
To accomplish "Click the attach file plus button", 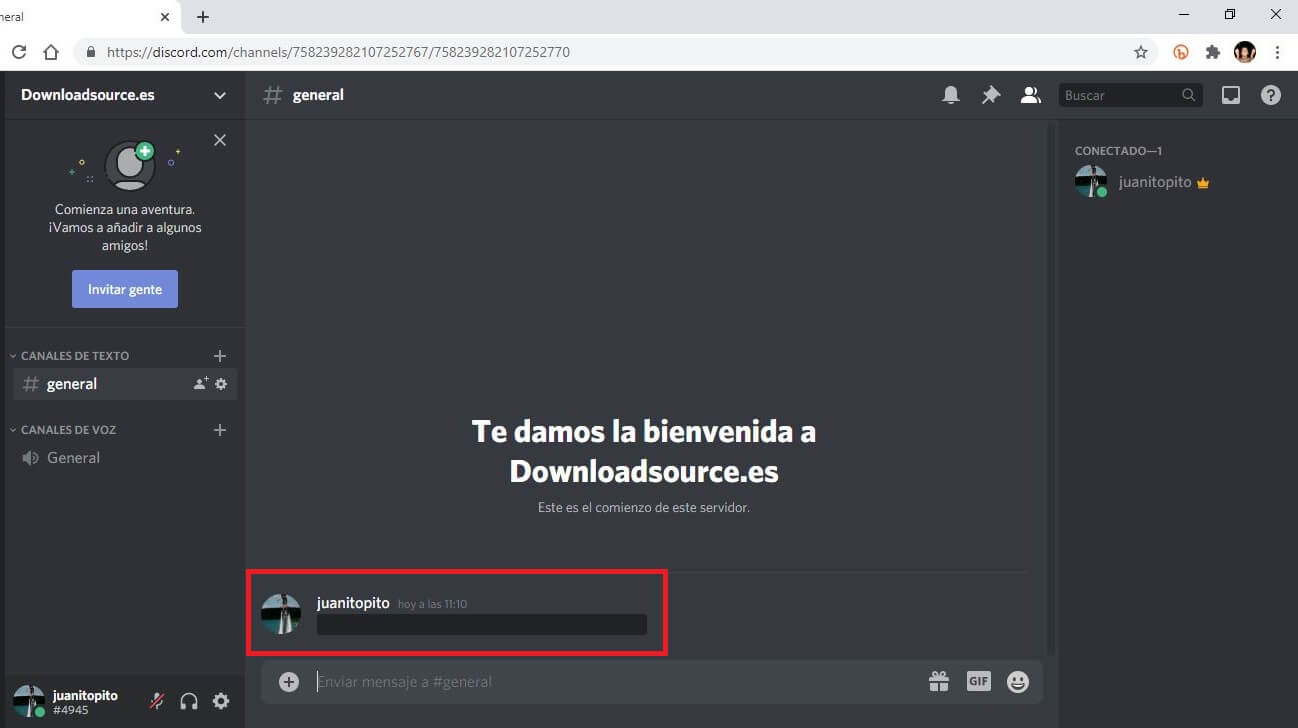I will point(289,682).
